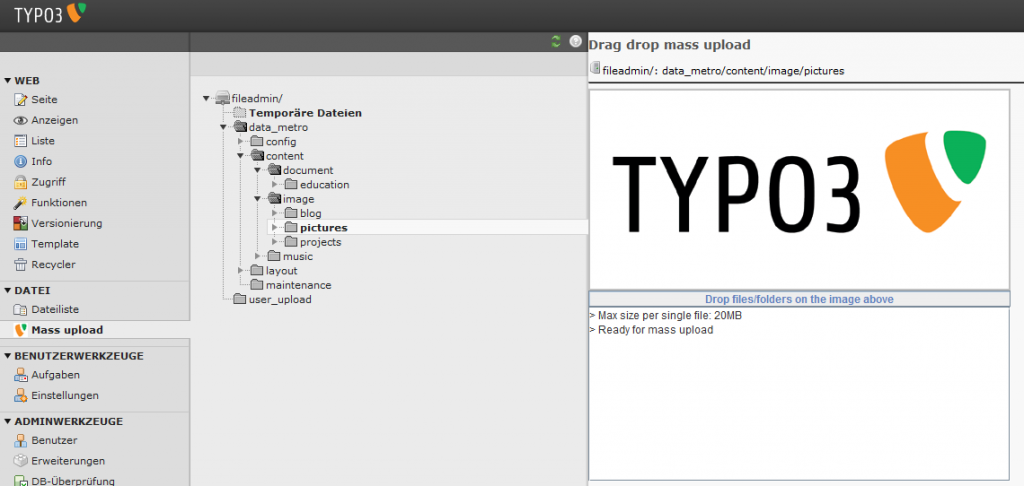This screenshot has width=1024, height=486.
Task: Collapse the BENUTZERWERKZEUGE group
Action: point(8,356)
